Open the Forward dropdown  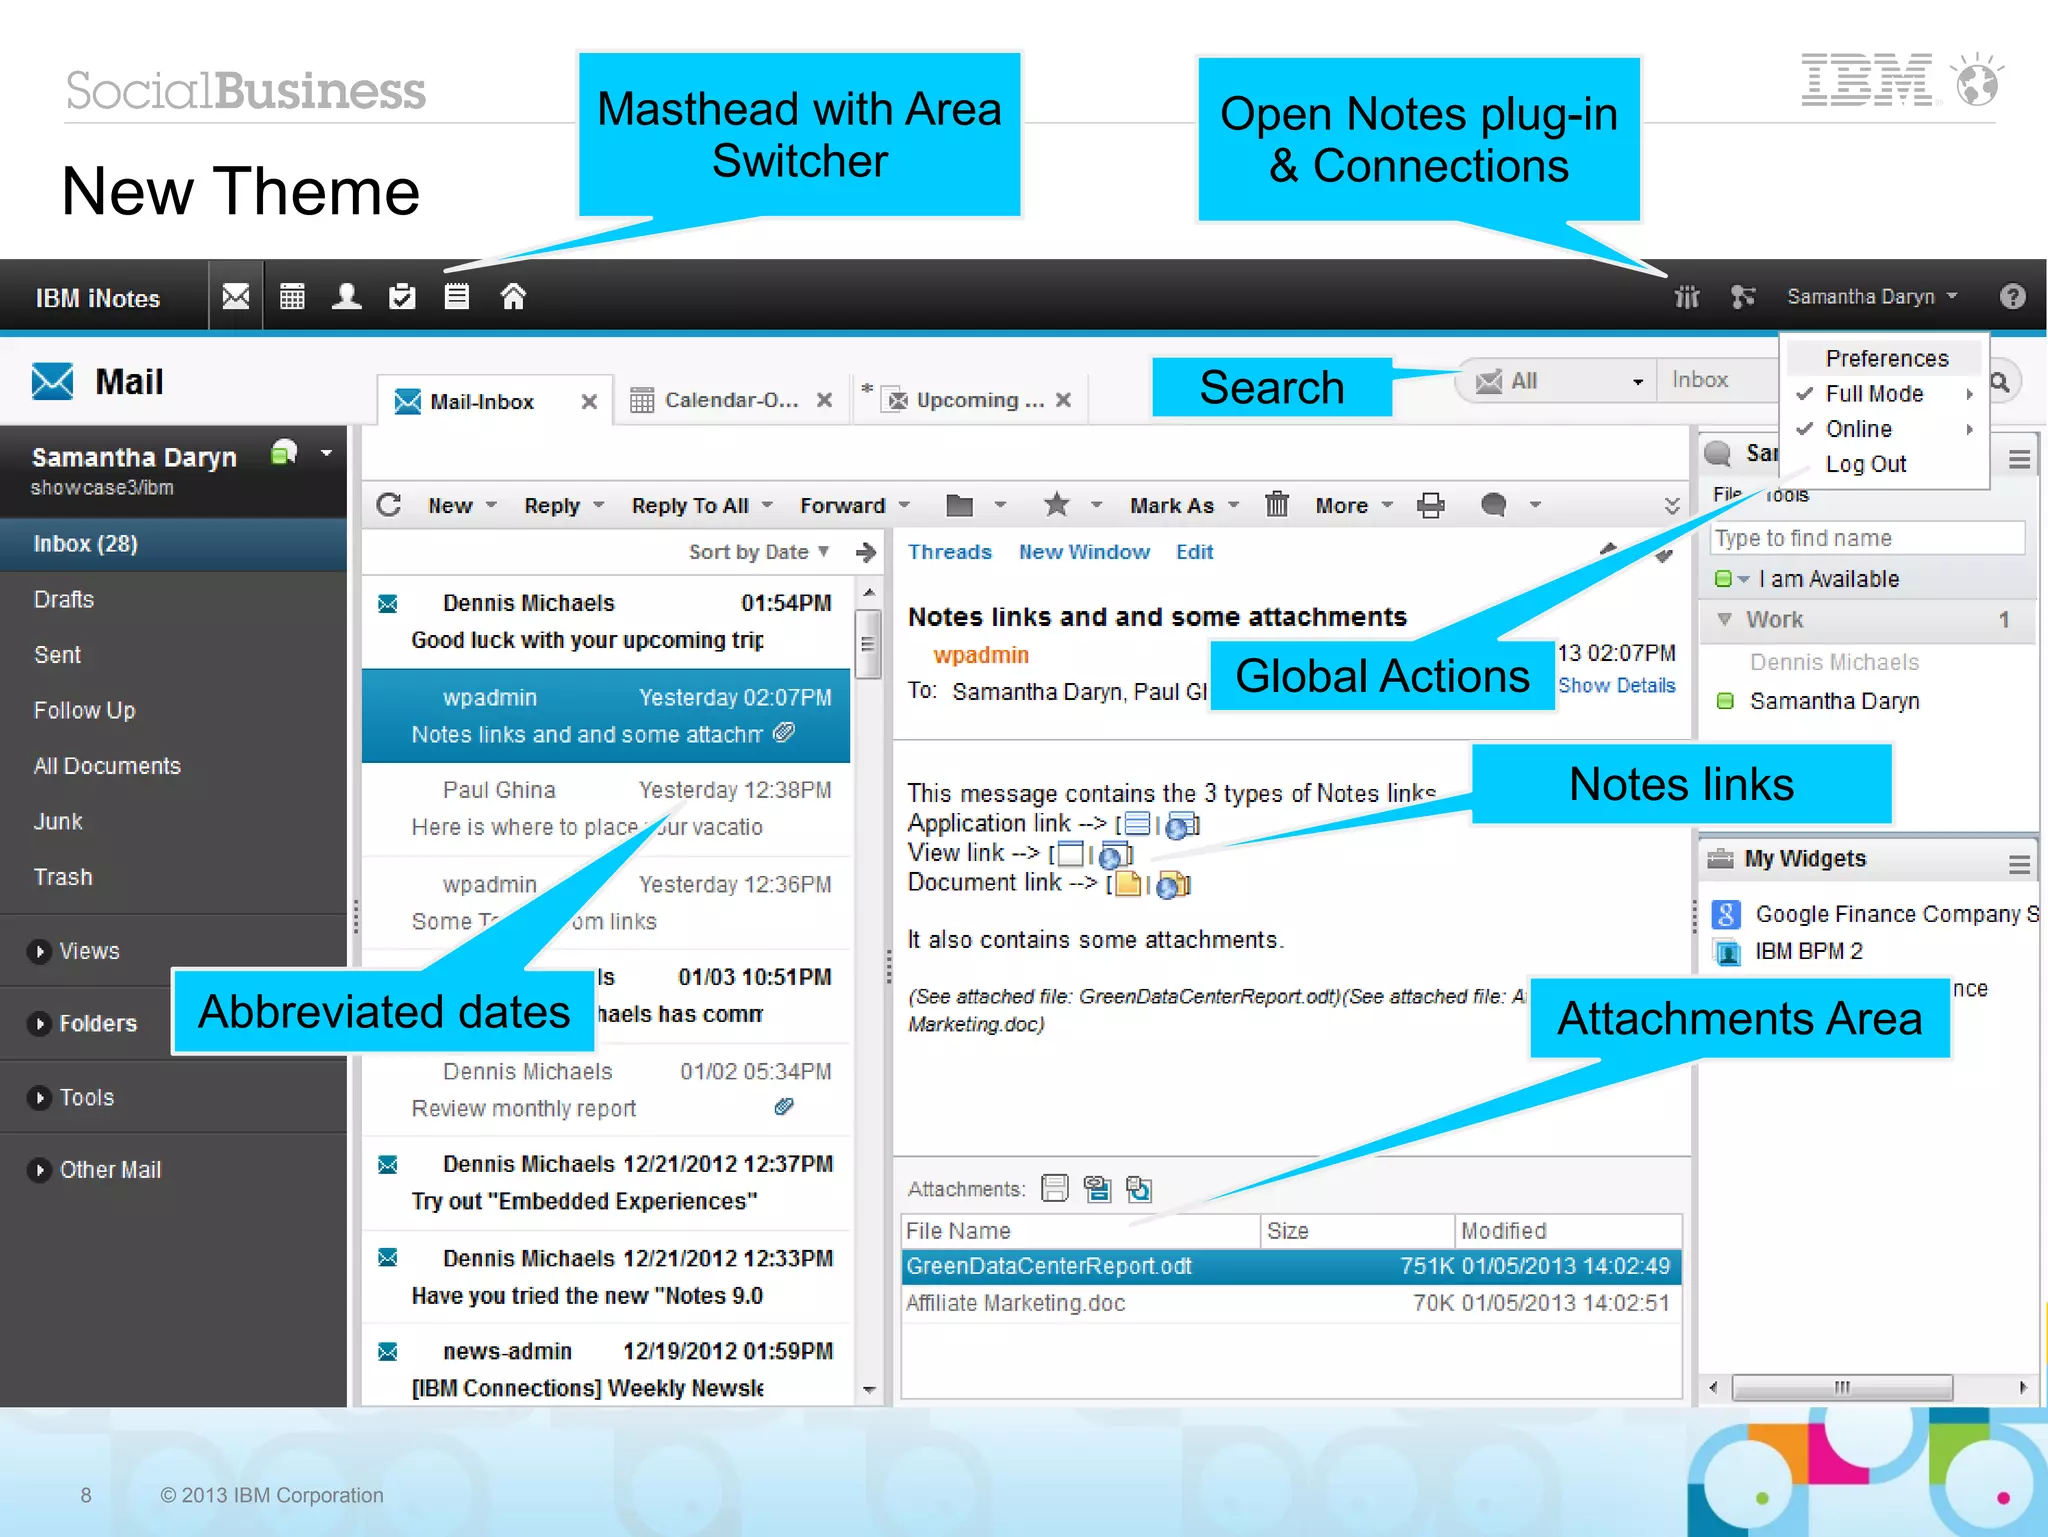click(x=904, y=505)
